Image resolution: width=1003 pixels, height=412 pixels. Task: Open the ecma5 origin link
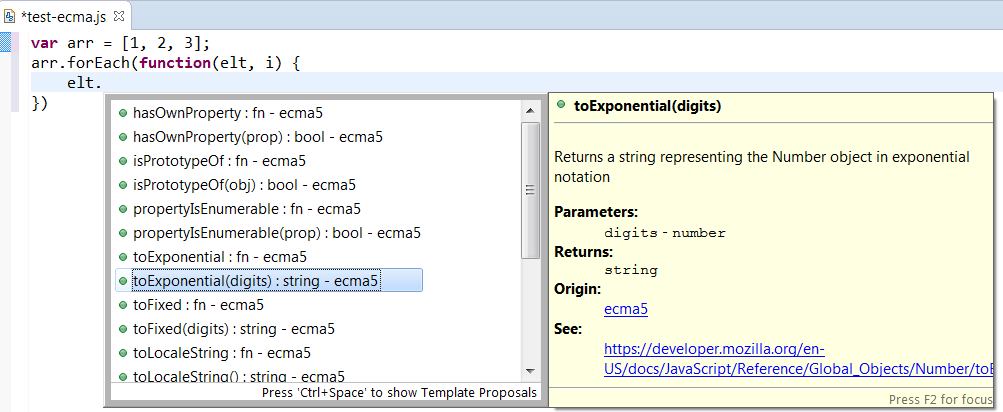pyautogui.click(x=626, y=310)
